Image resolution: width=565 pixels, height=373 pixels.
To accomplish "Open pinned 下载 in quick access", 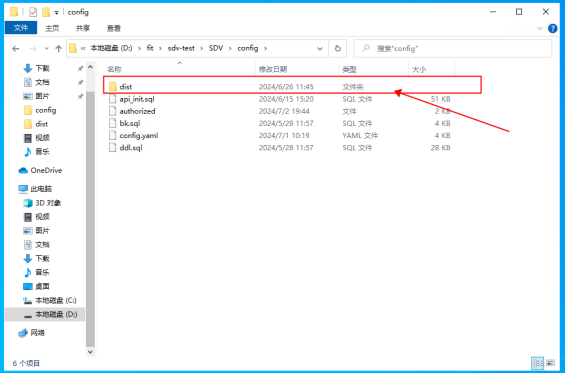I will (43, 68).
